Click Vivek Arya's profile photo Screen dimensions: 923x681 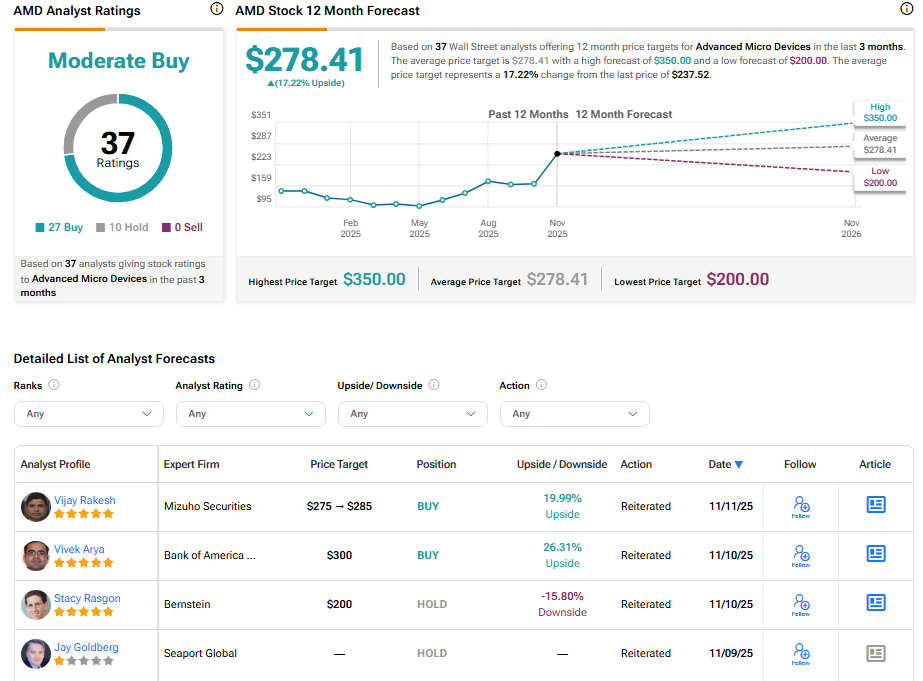35,555
